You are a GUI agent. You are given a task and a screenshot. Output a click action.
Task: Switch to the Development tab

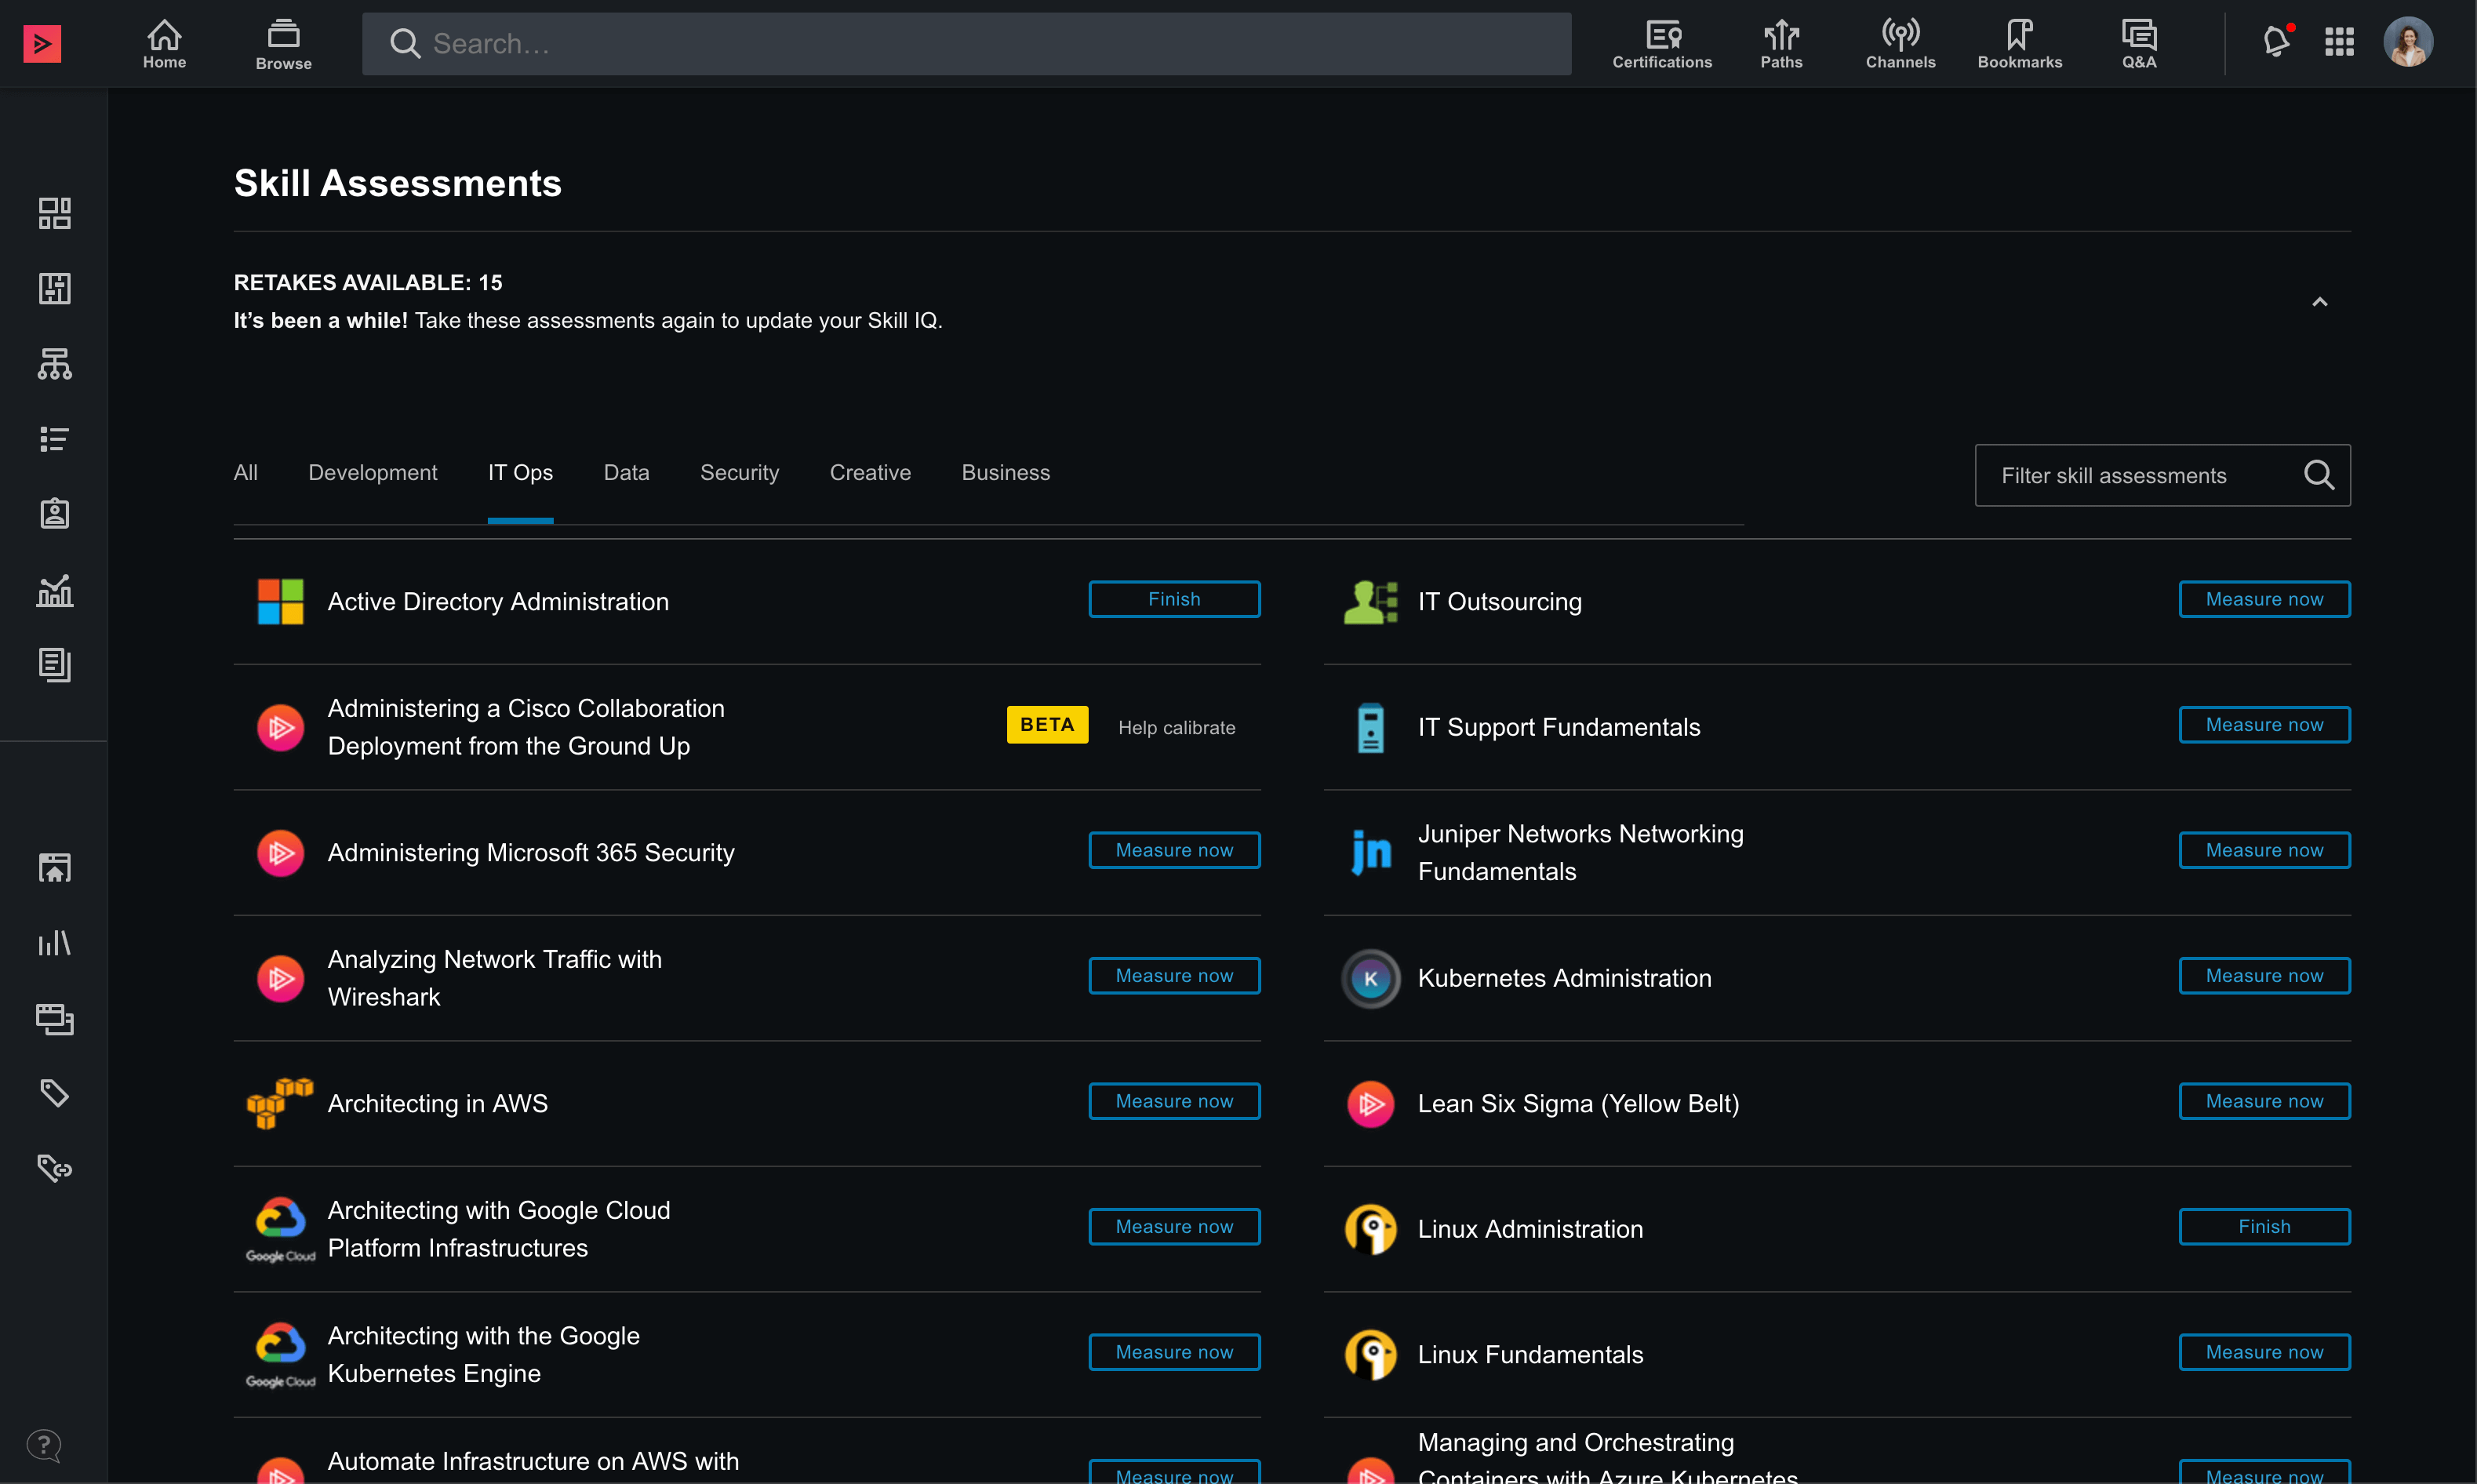[x=372, y=473]
